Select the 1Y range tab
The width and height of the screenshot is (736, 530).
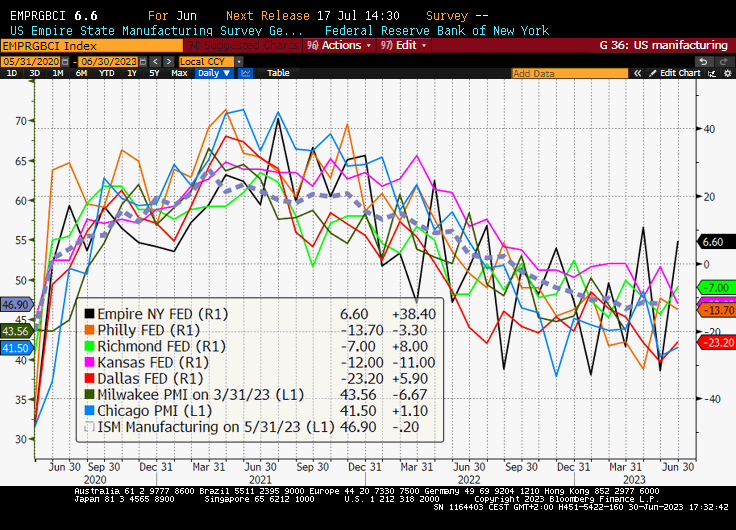pos(132,73)
